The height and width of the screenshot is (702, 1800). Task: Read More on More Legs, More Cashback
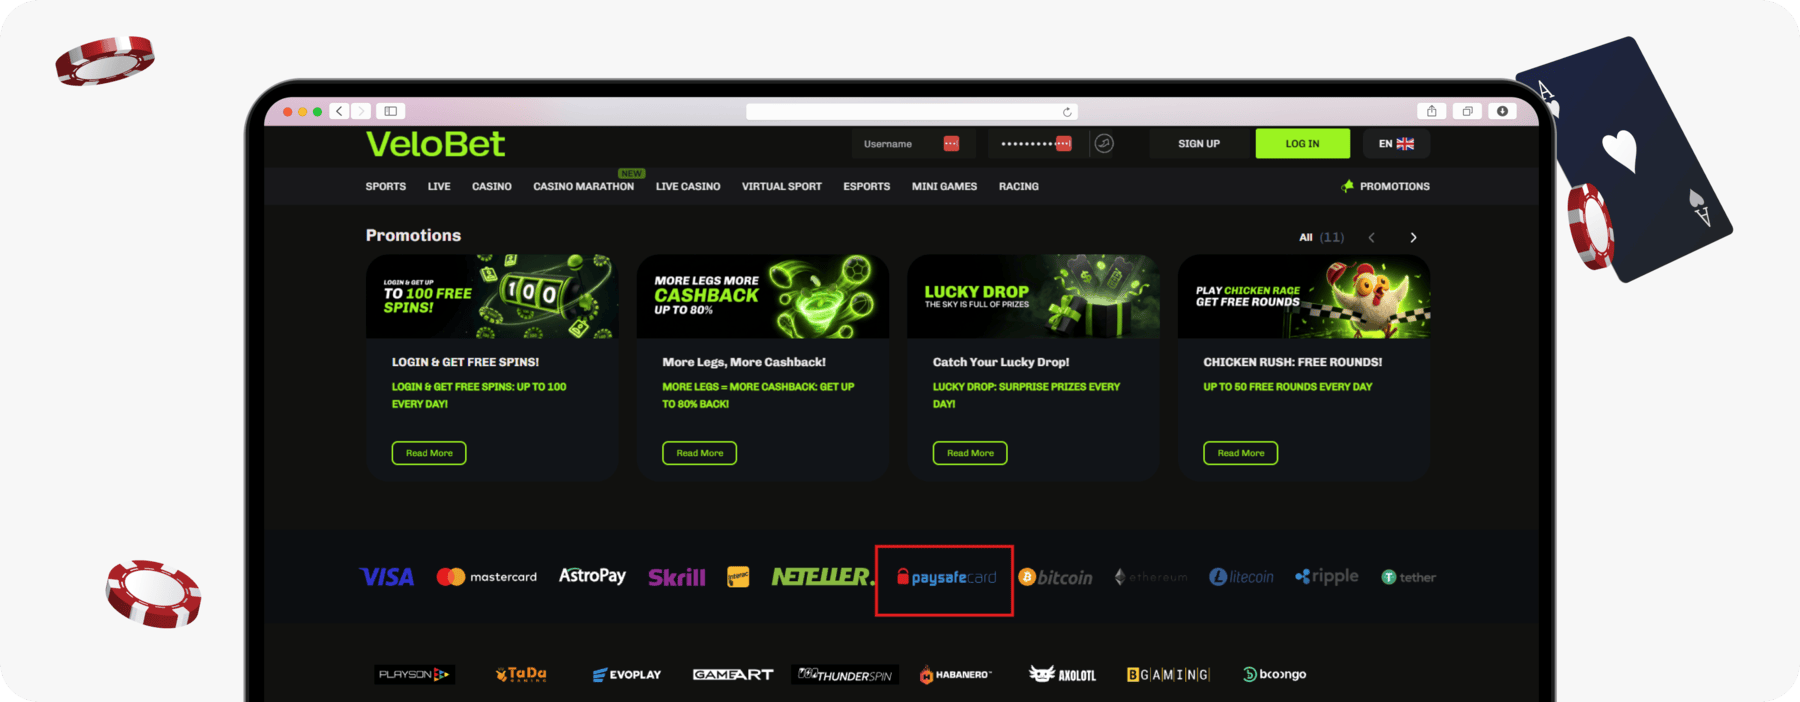pyautogui.click(x=700, y=453)
